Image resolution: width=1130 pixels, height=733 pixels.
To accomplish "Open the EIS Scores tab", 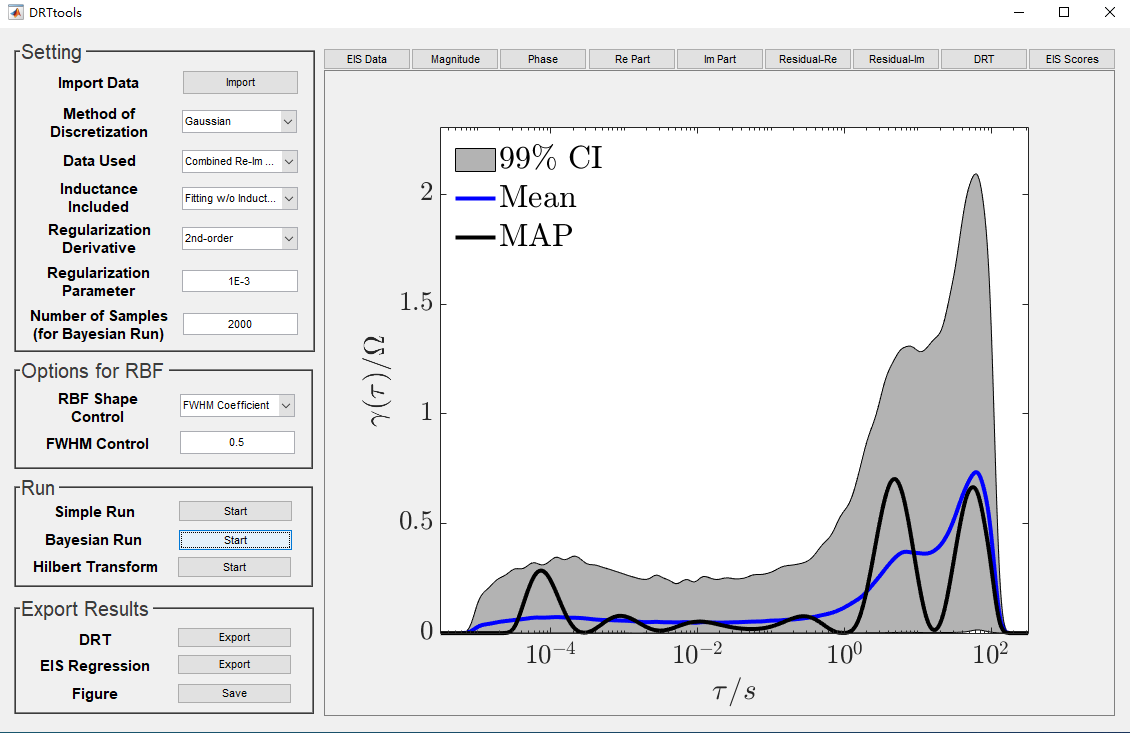I will (x=1072, y=59).
